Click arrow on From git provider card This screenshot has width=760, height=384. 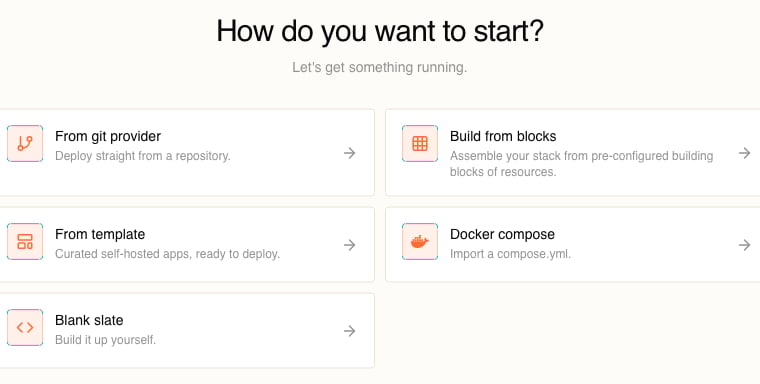pyautogui.click(x=349, y=153)
